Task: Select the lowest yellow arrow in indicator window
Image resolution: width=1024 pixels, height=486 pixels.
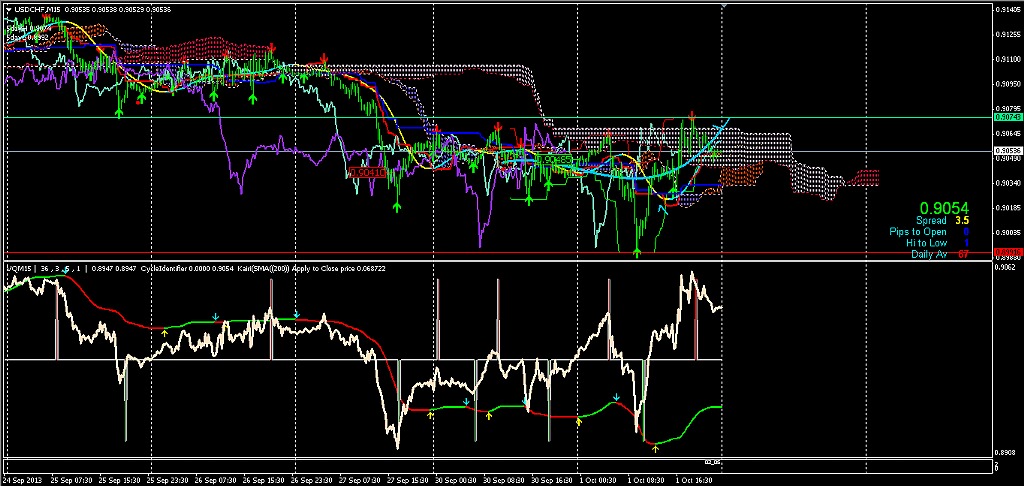Action: point(655,449)
